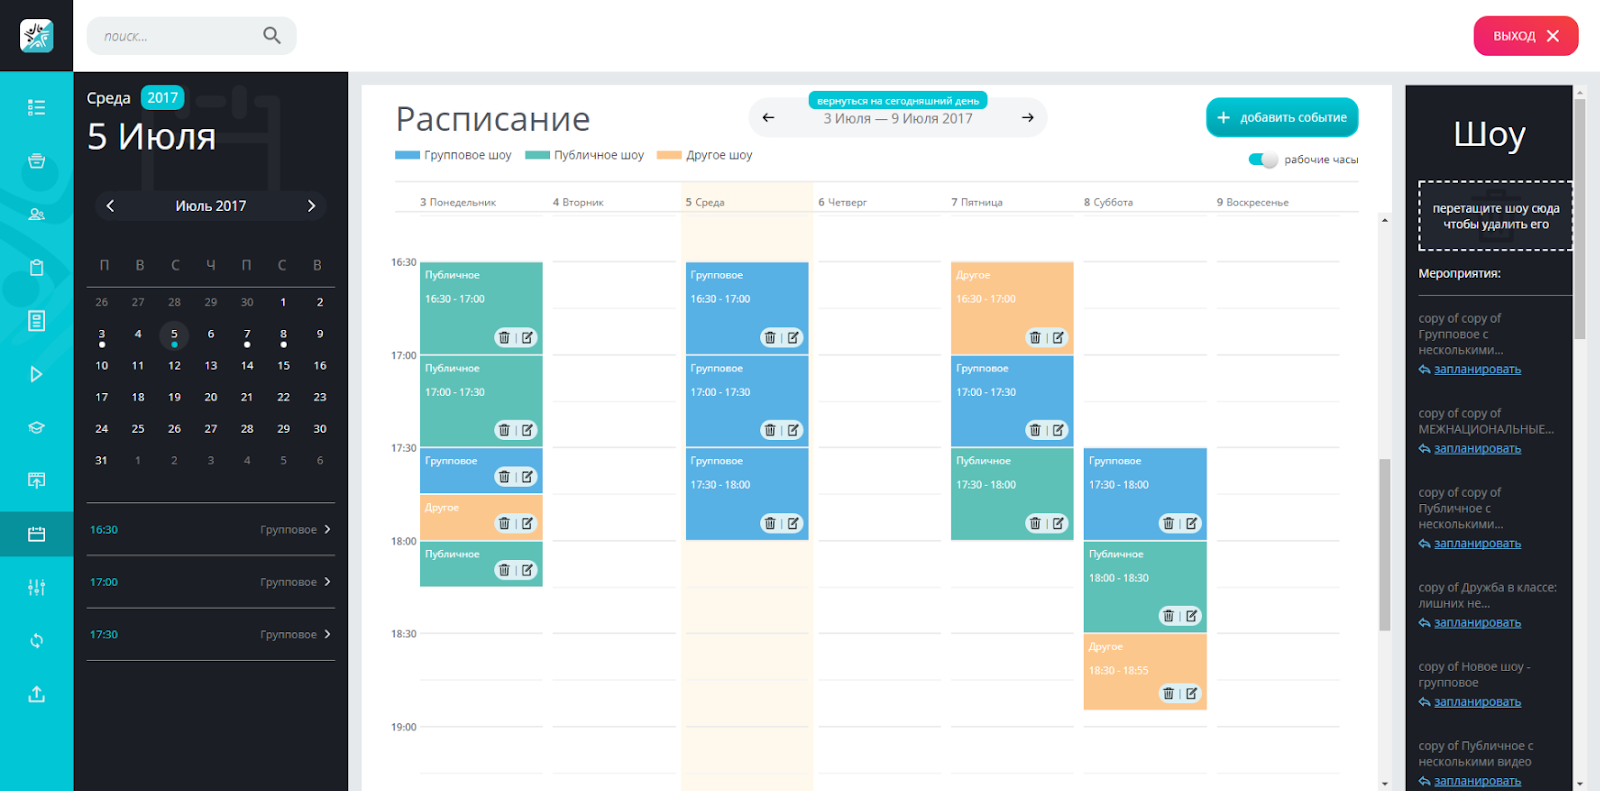Click the app logo in top-left corner

(36, 36)
